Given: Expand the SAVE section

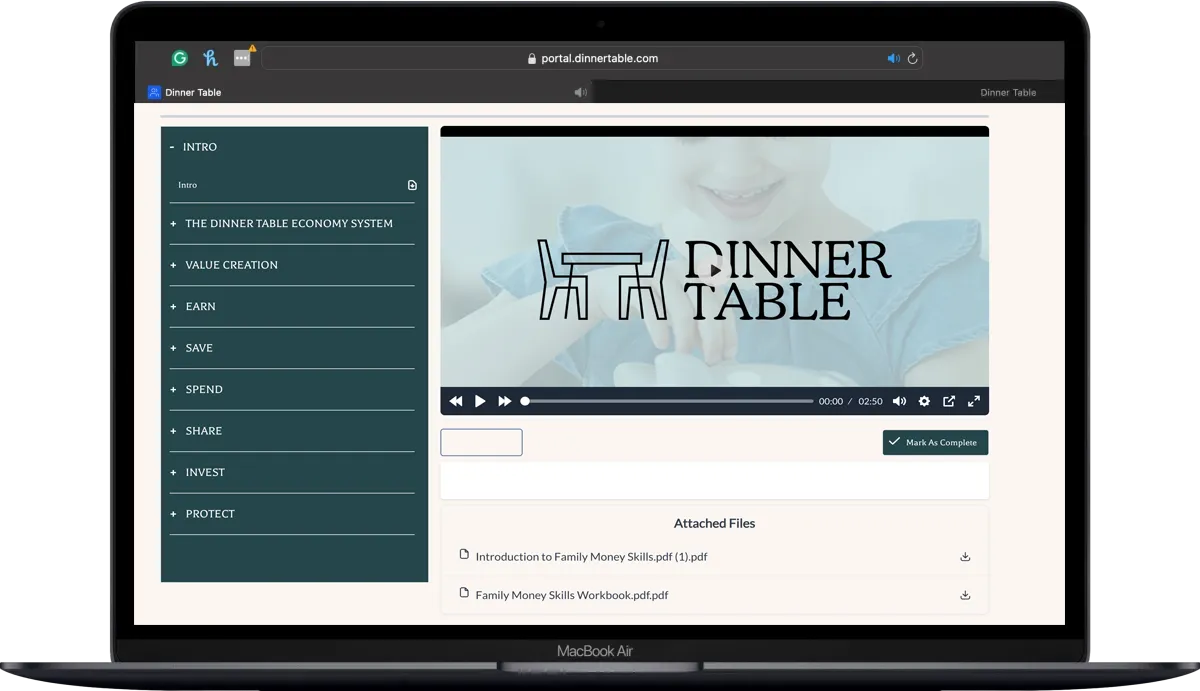Looking at the screenshot, I should click(292, 348).
